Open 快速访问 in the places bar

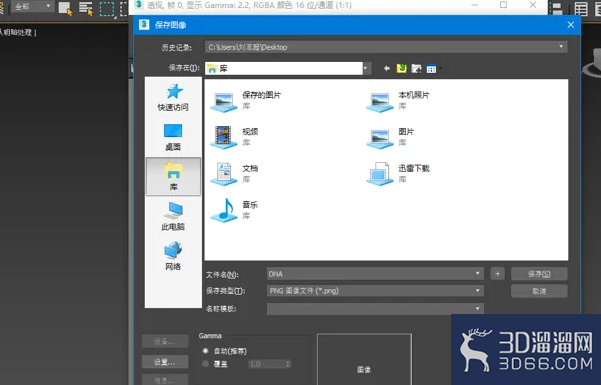click(x=173, y=97)
